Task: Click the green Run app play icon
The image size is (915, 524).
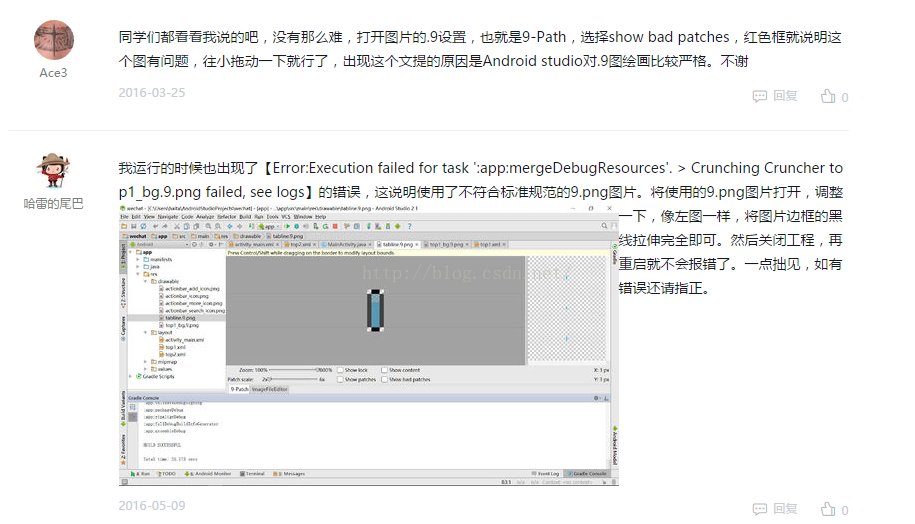Action: (x=288, y=226)
